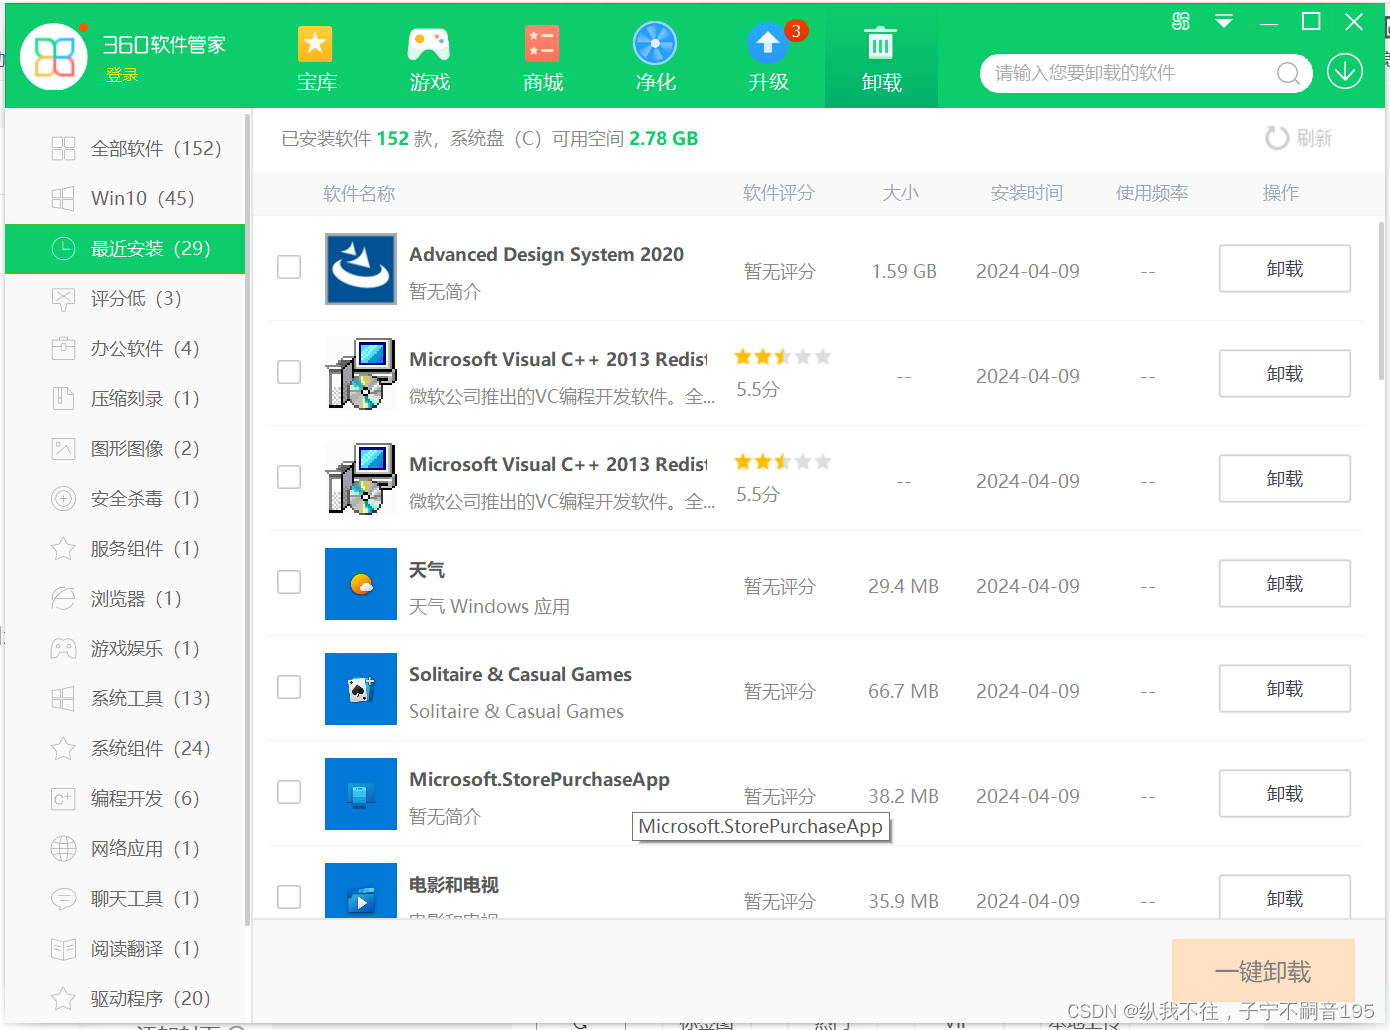Sort by 软件名称 column header
The width and height of the screenshot is (1390, 1030).
point(359,193)
